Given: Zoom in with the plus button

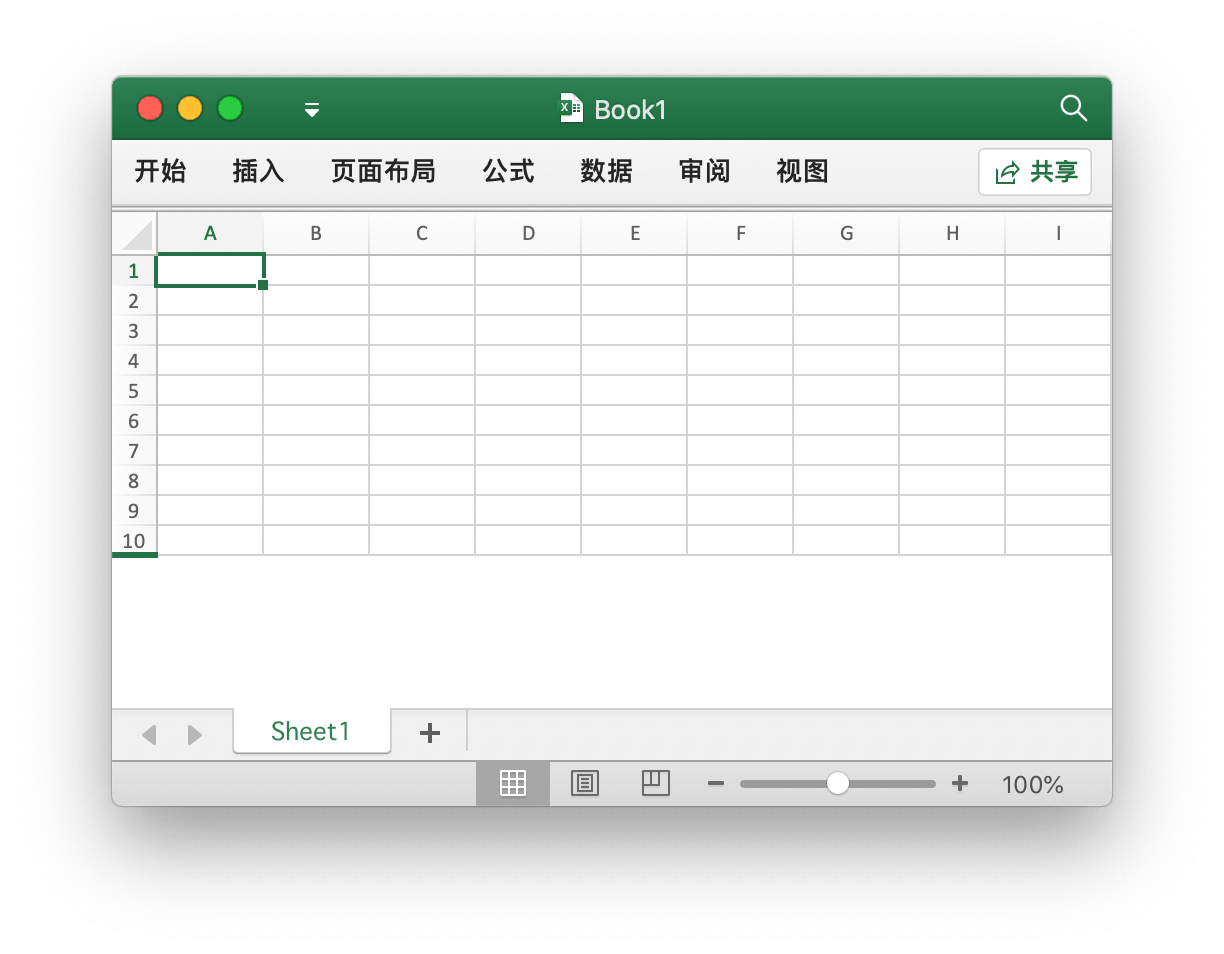Looking at the screenshot, I should point(960,783).
